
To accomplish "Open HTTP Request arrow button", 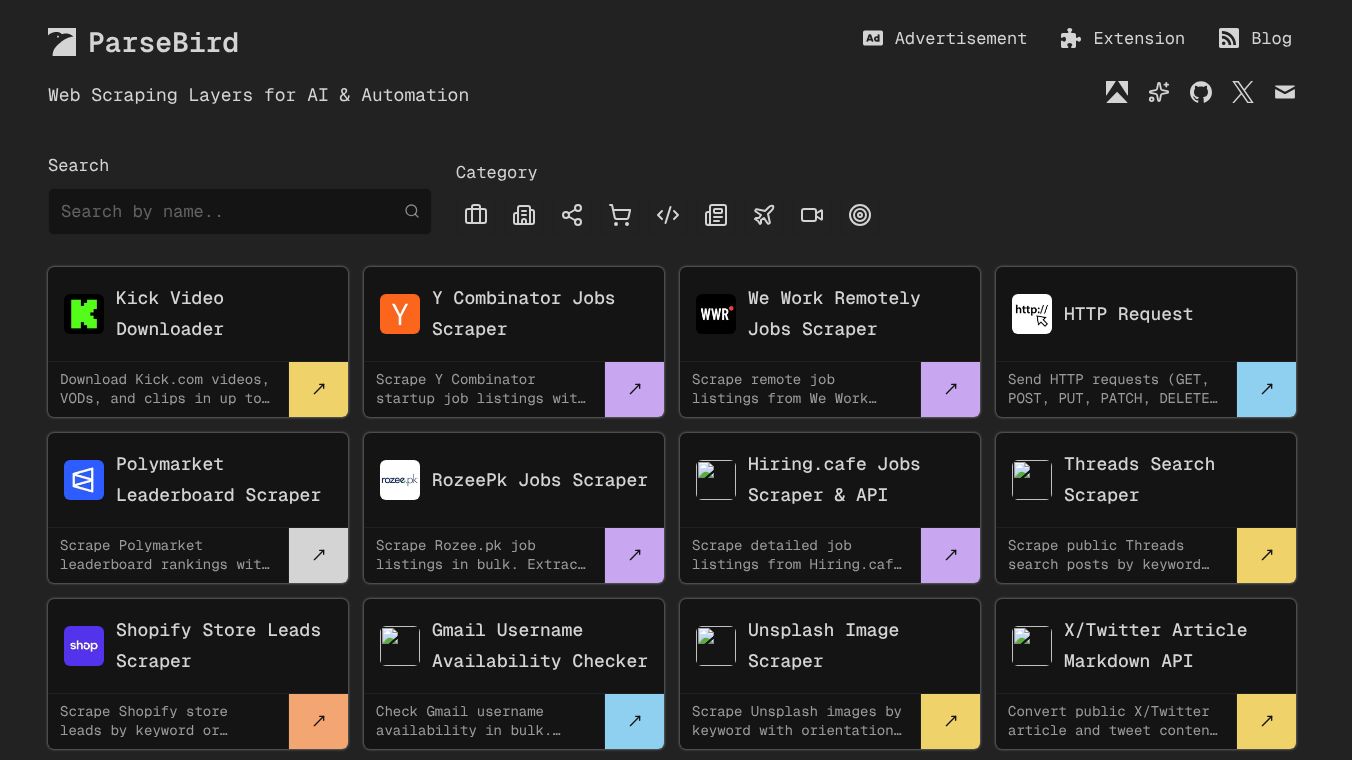I will click(1267, 389).
